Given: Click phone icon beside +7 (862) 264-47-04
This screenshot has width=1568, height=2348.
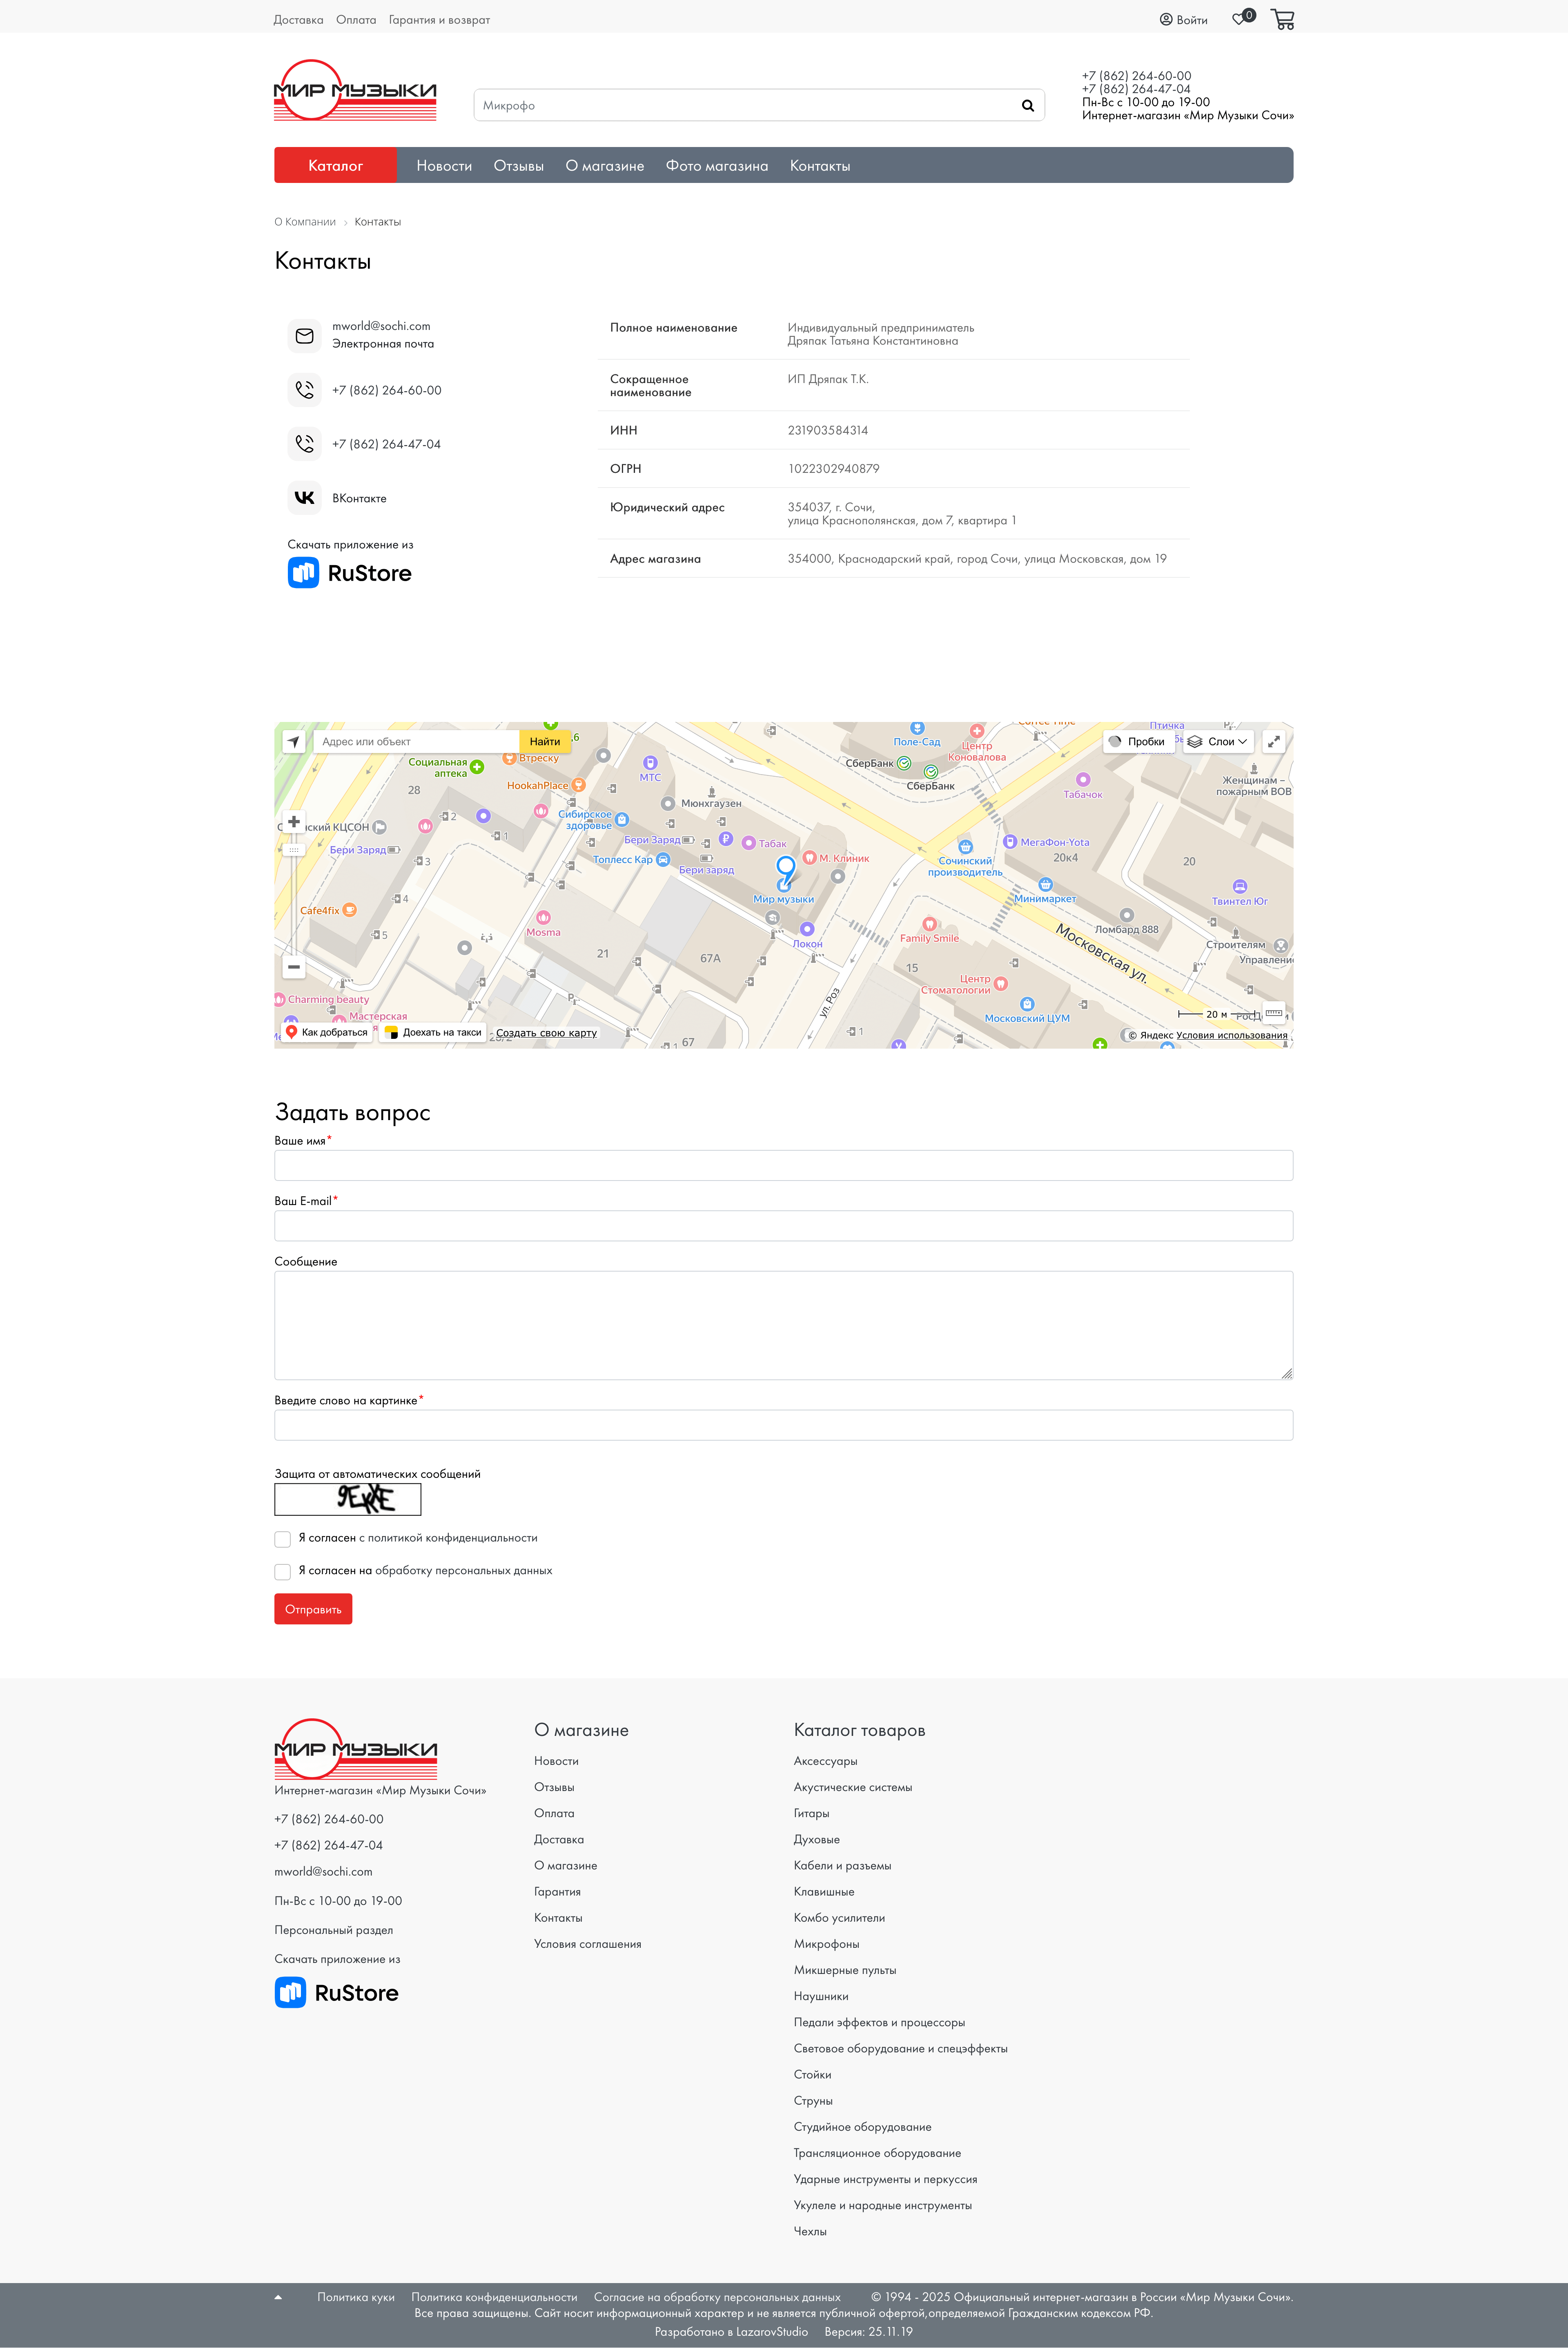Looking at the screenshot, I should coord(305,444).
